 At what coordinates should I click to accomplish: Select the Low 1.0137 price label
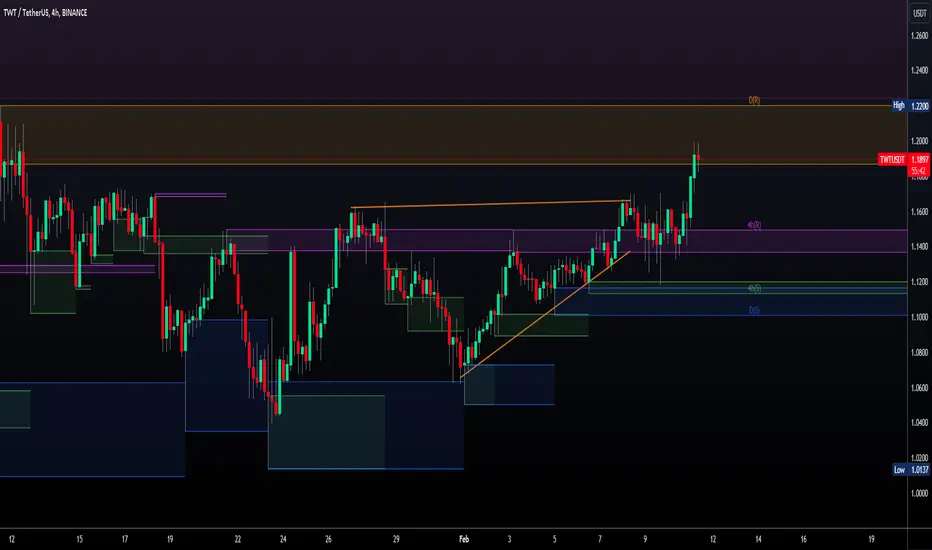coord(911,470)
